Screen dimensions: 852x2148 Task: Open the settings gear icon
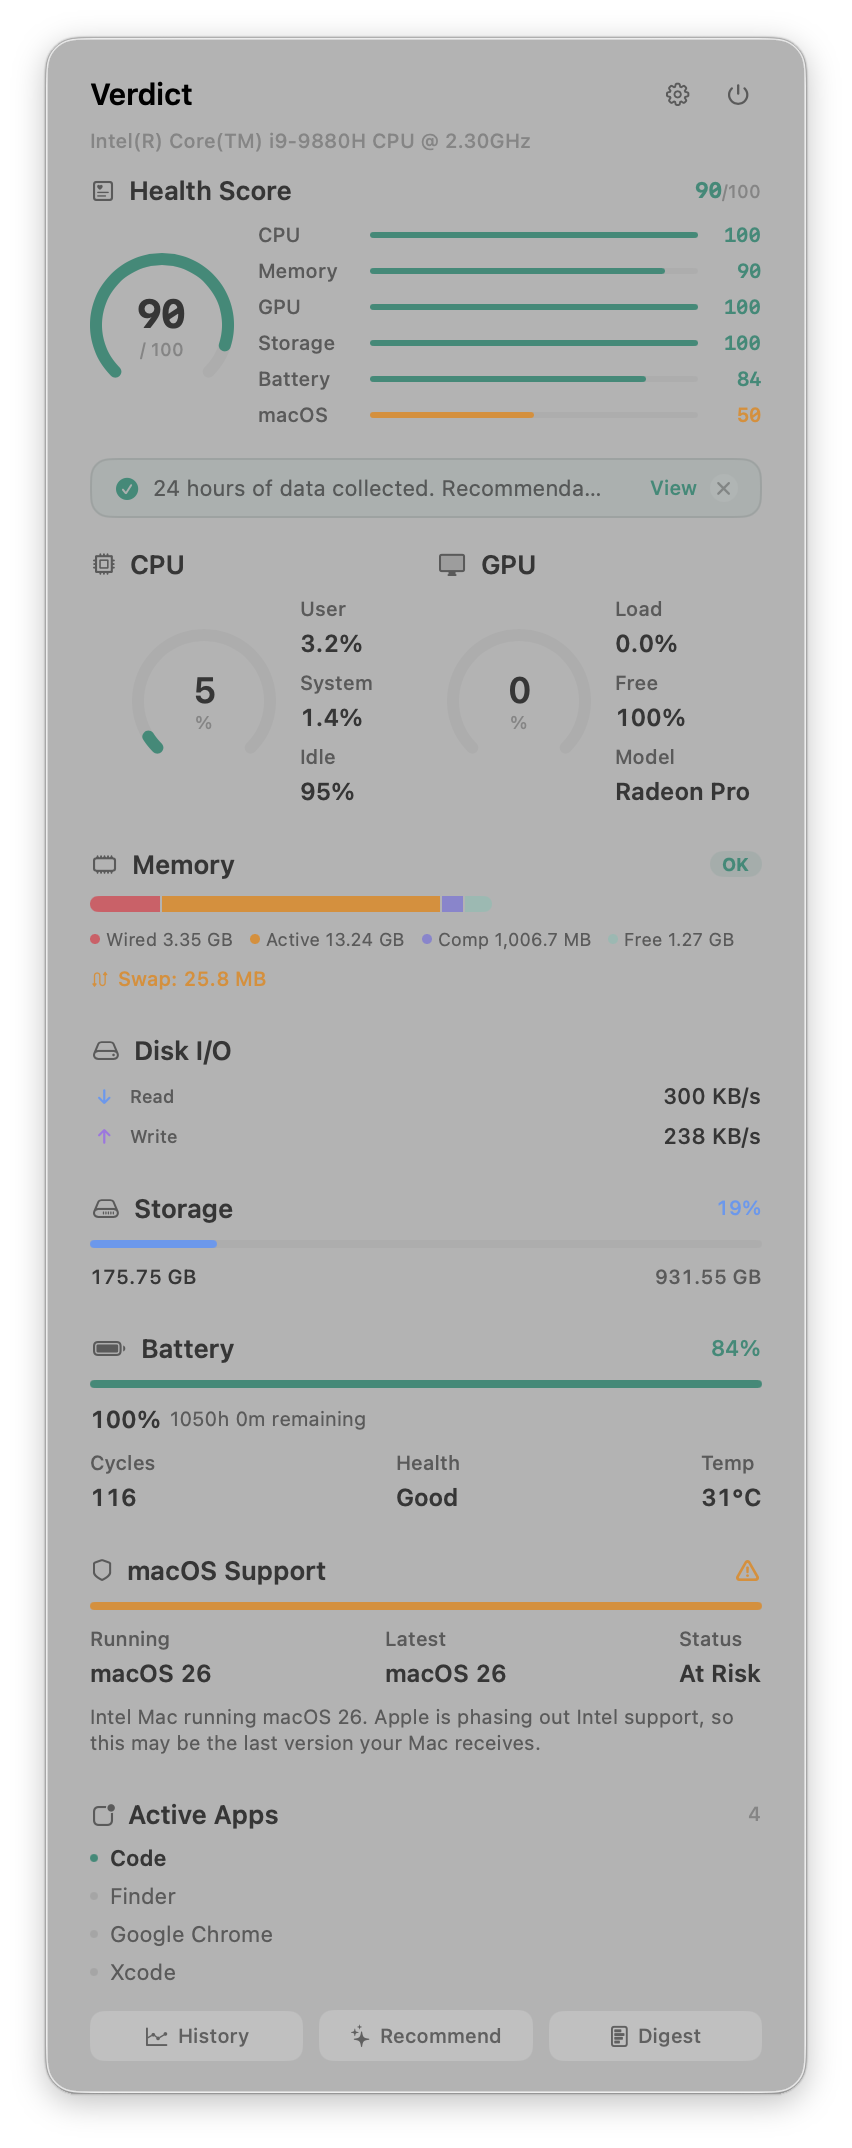click(678, 94)
